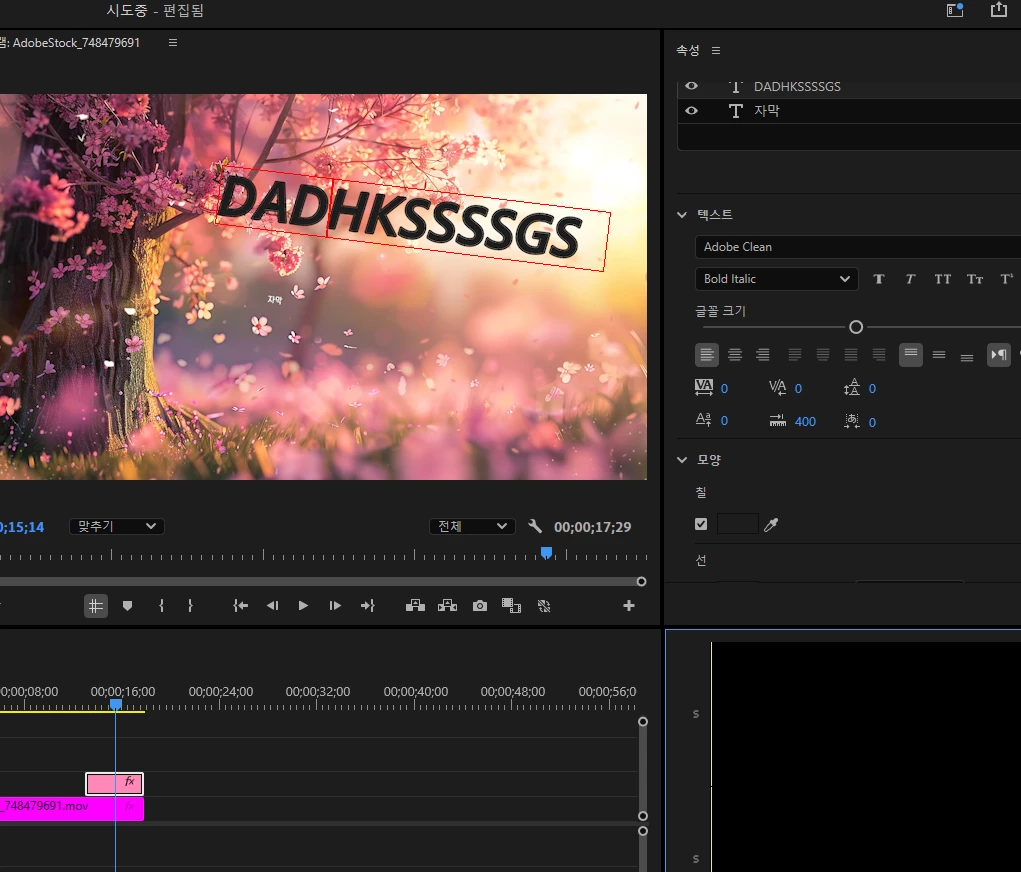Toggle small caps Tт style
The width and height of the screenshot is (1021, 872).
tap(975, 279)
